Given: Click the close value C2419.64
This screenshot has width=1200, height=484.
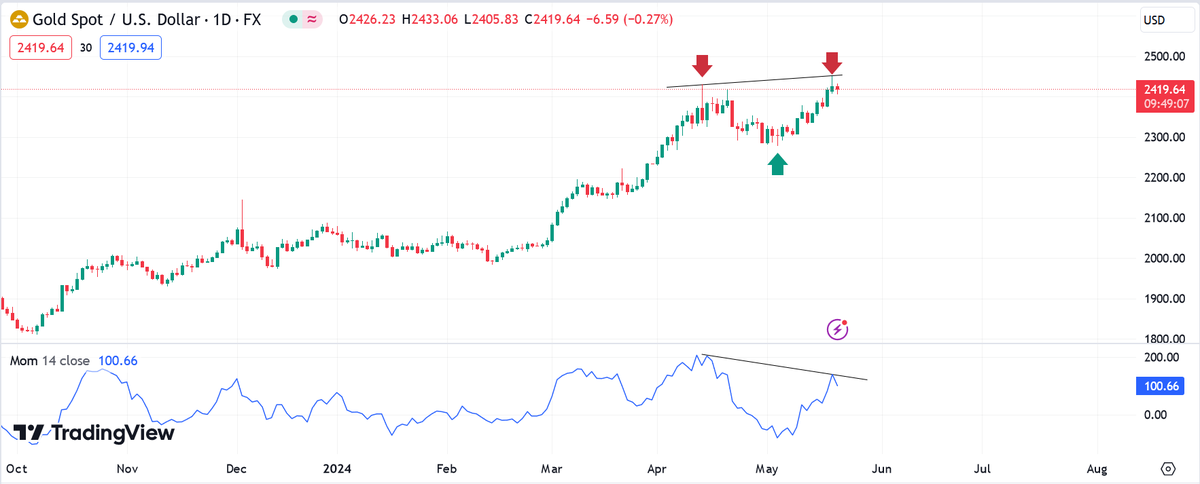Looking at the screenshot, I should point(553,19).
